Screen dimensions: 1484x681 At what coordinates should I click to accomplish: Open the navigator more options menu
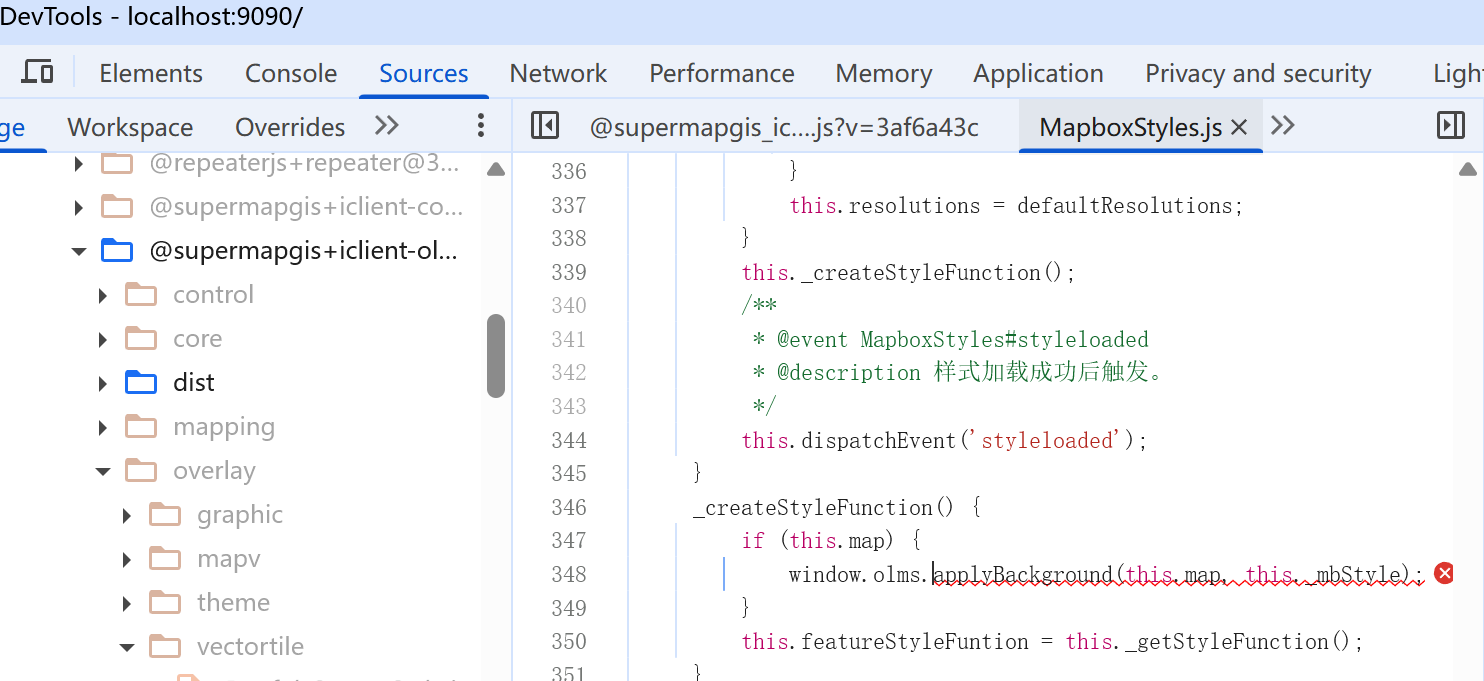click(x=481, y=126)
